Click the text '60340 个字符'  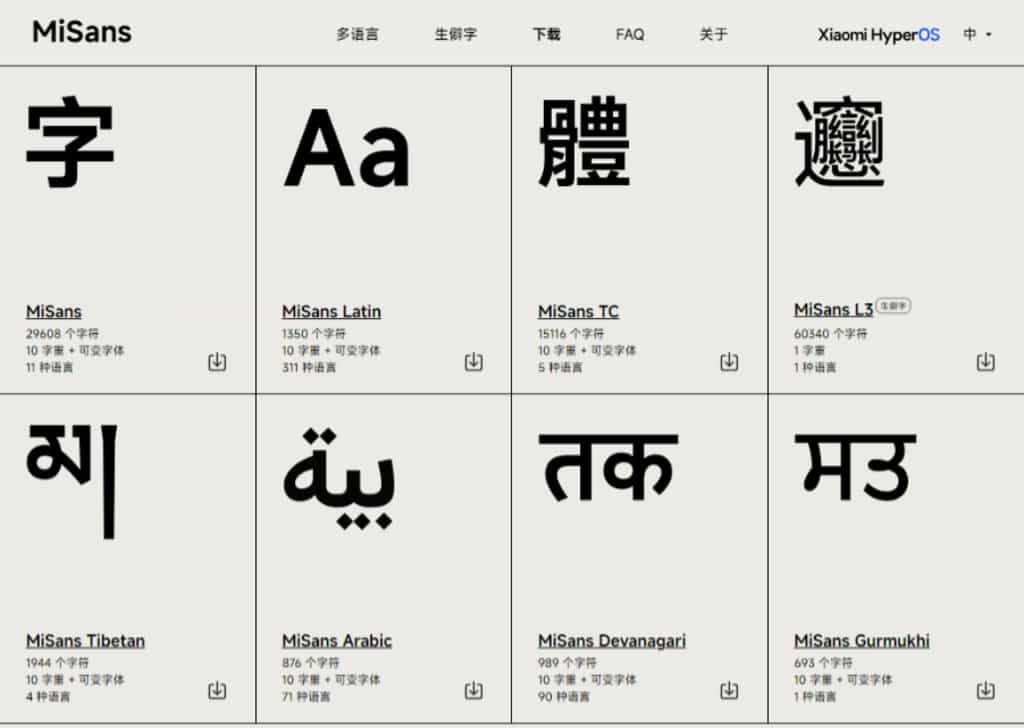[x=831, y=334]
